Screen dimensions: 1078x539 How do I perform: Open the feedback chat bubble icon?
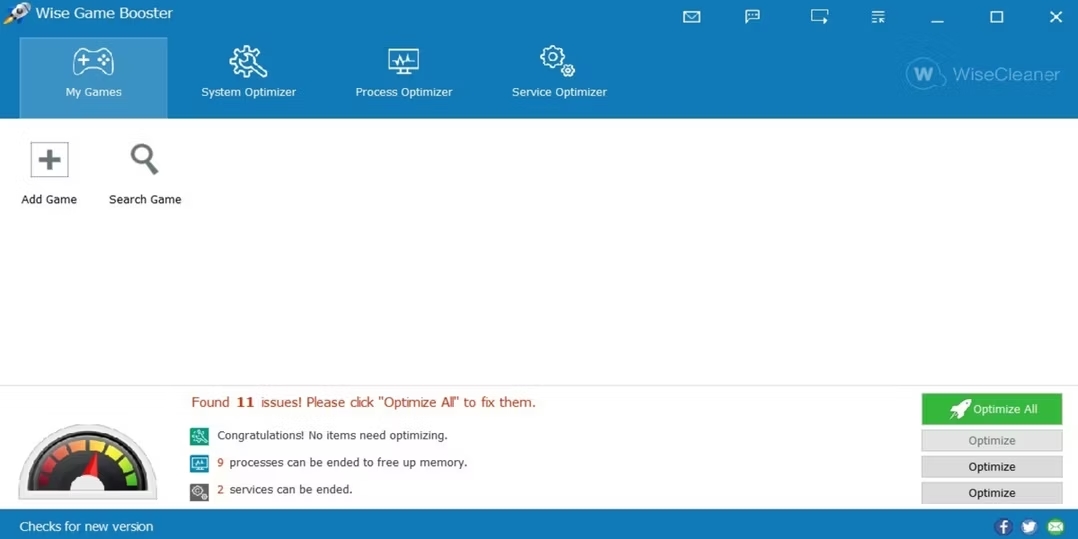point(753,16)
